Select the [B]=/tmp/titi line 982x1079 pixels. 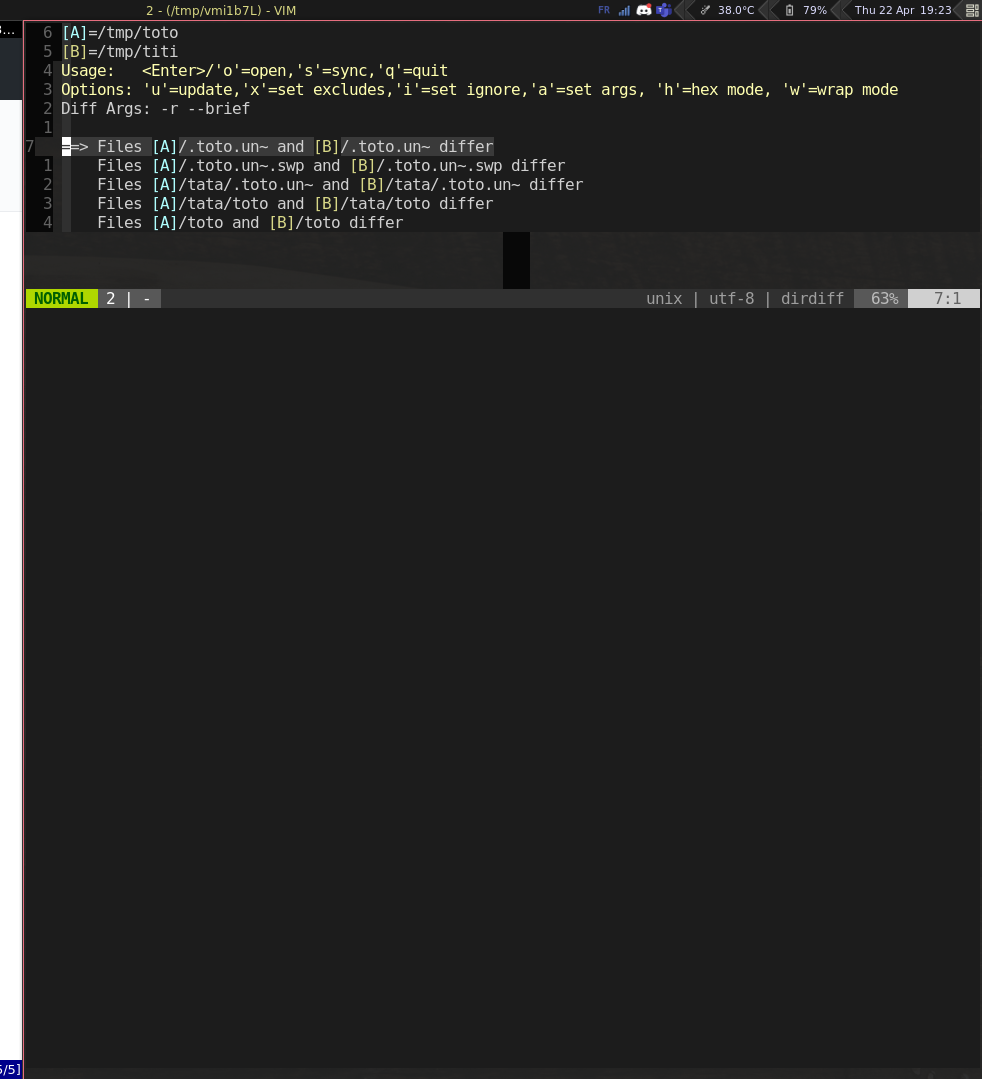click(120, 52)
